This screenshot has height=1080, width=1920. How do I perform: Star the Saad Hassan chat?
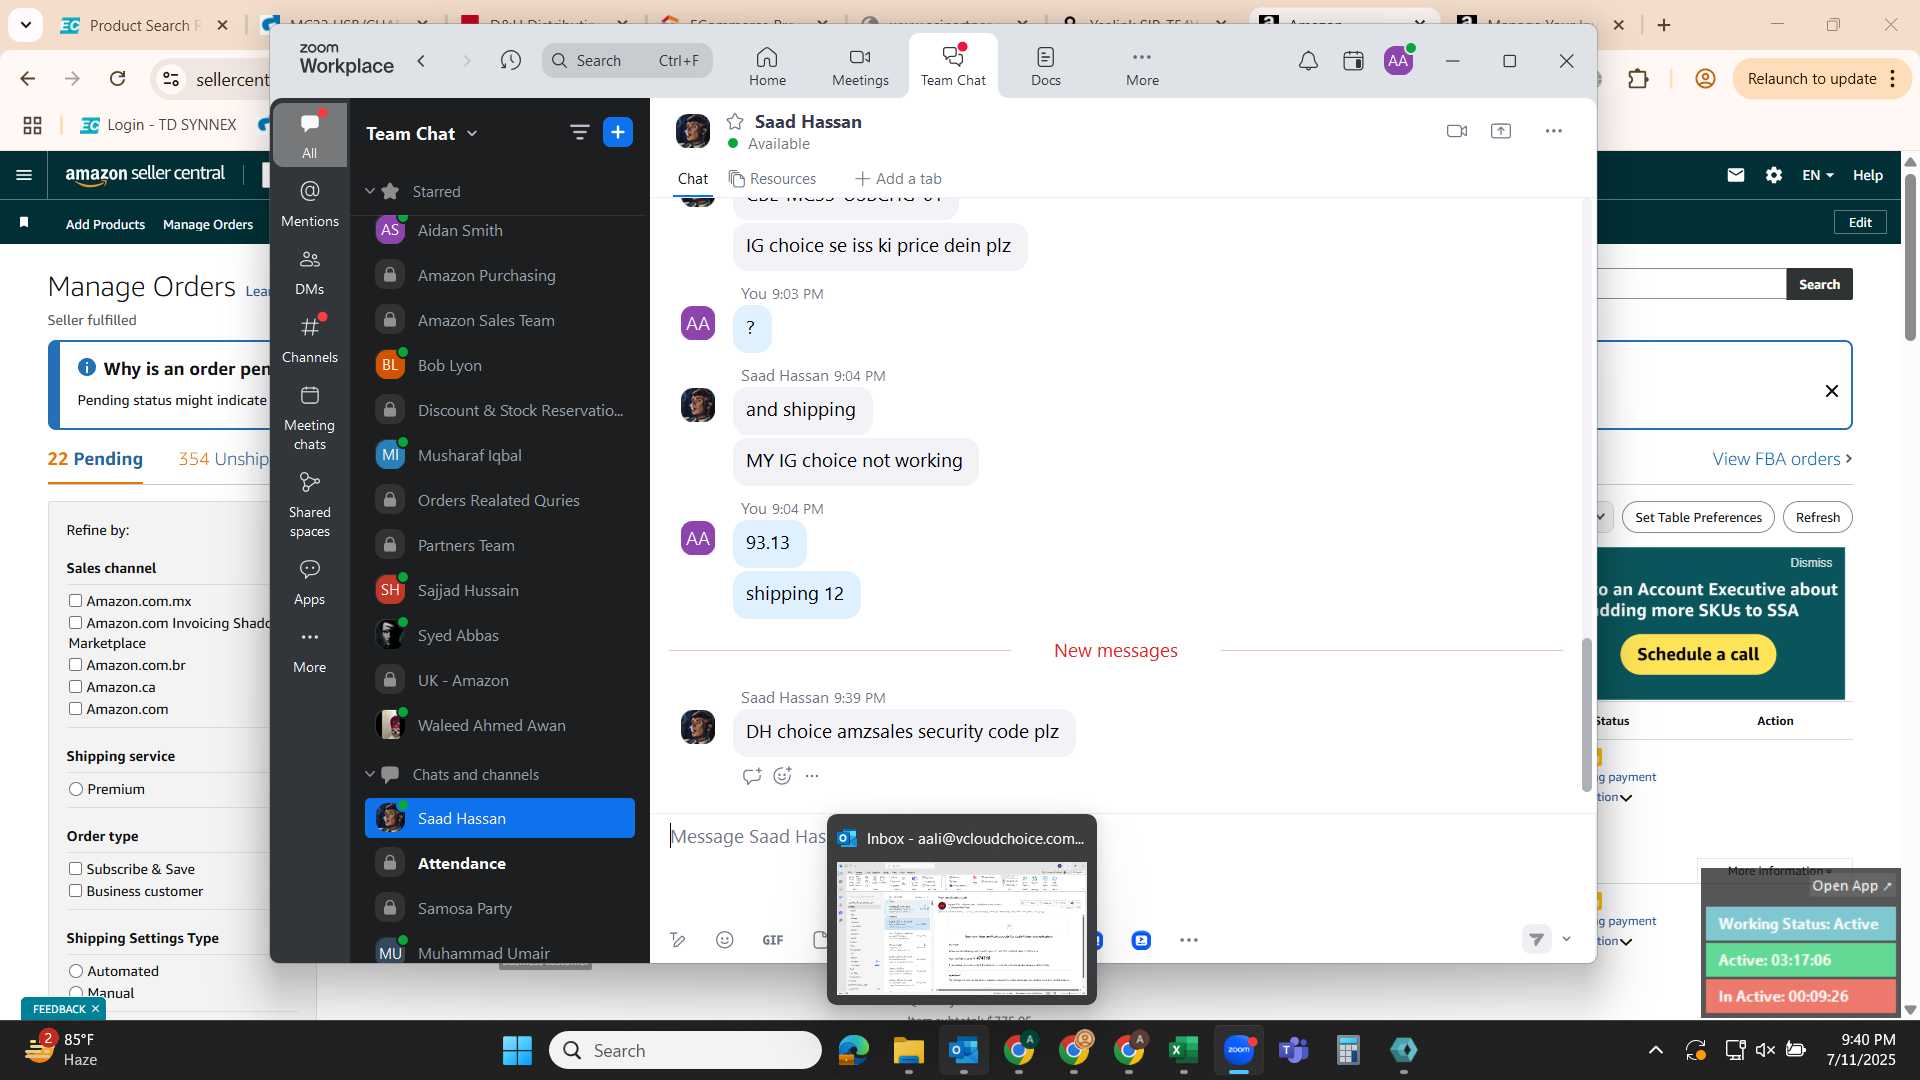735,121
